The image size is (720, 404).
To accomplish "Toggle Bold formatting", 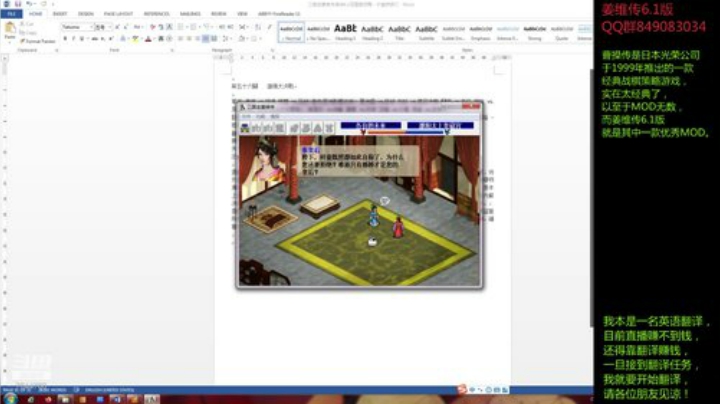I will pos(65,39).
